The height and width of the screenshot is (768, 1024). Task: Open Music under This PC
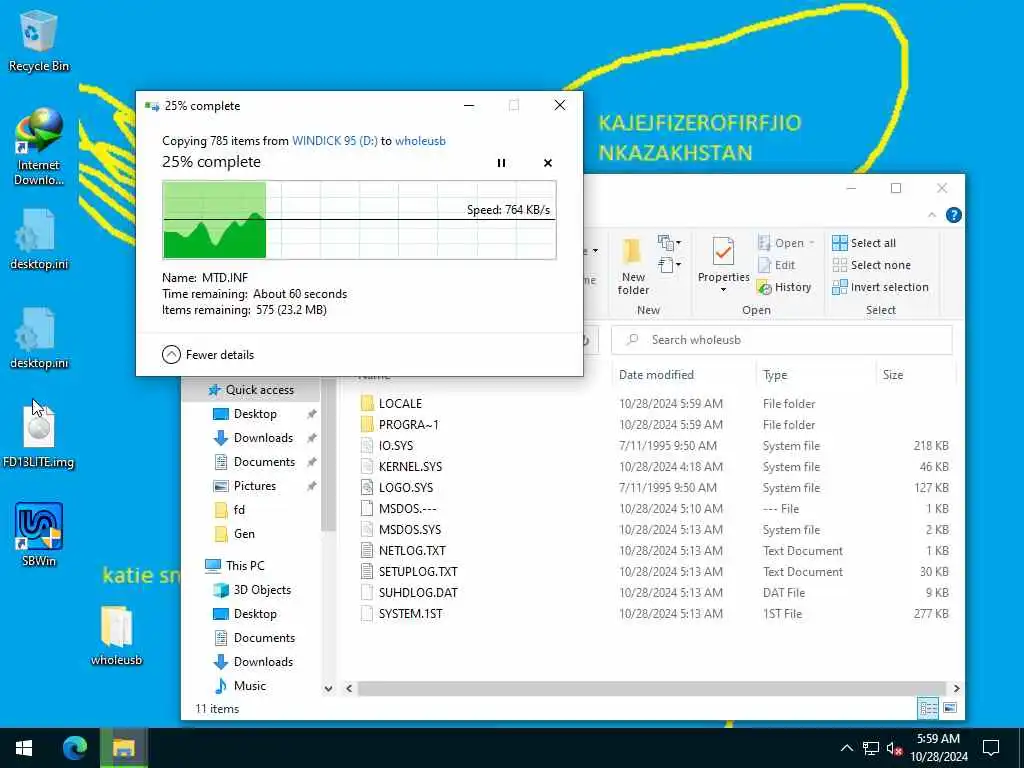click(240, 686)
